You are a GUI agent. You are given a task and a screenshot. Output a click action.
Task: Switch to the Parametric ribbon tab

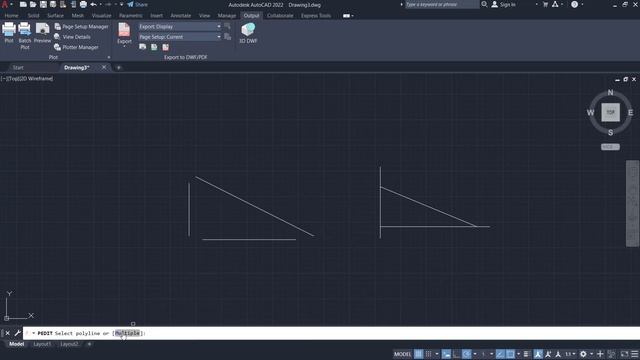click(131, 16)
